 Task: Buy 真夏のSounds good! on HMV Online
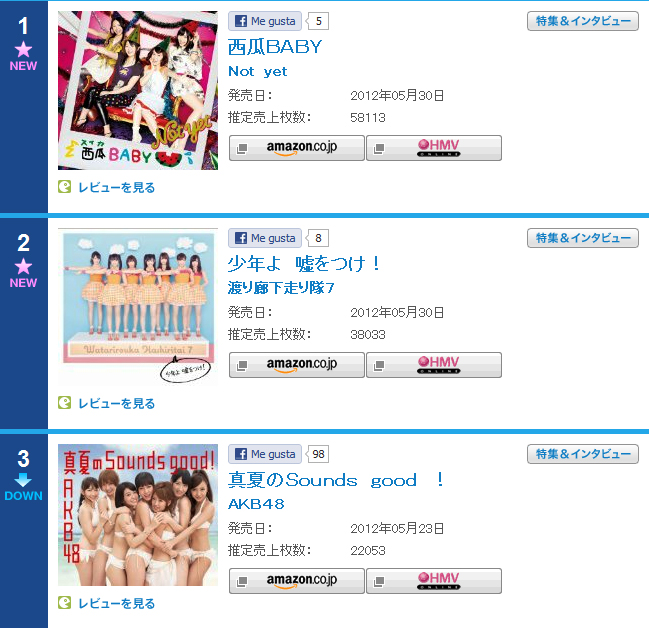434,581
